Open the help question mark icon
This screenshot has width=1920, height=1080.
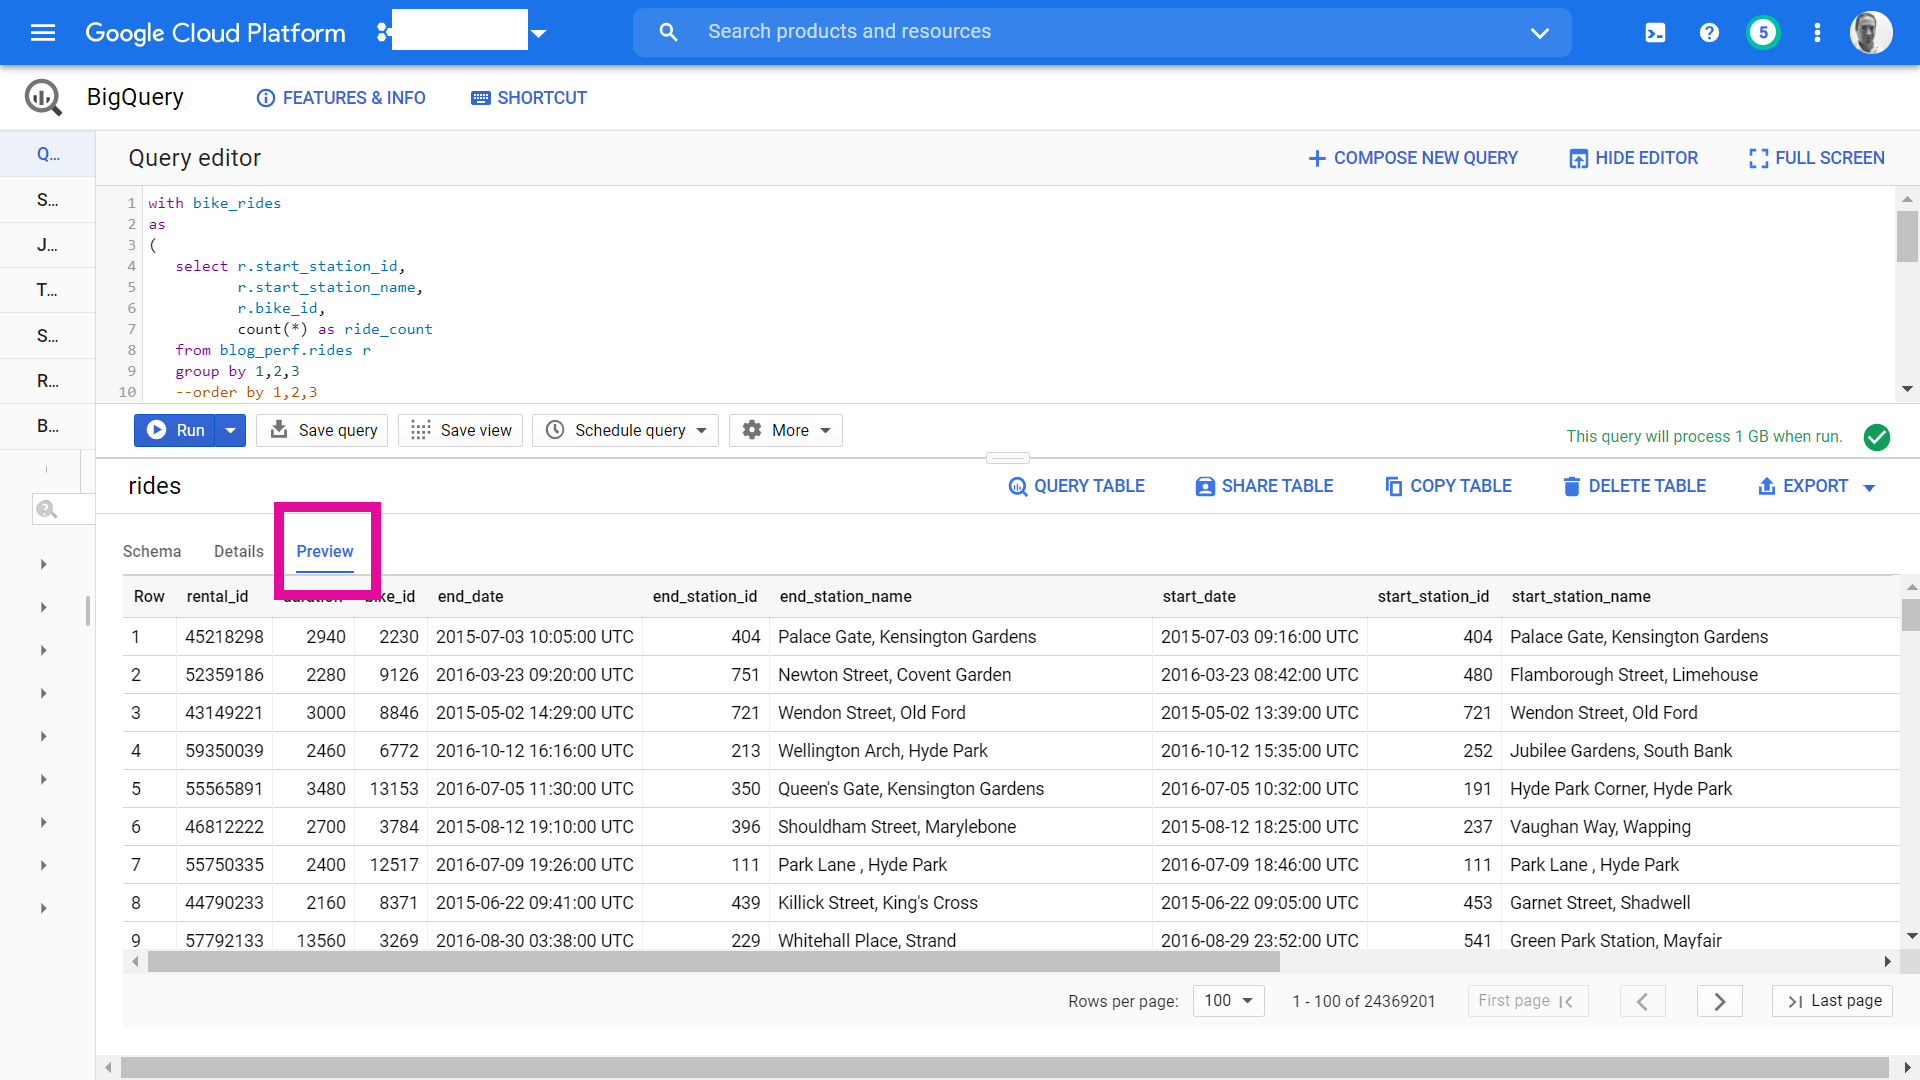point(1709,33)
